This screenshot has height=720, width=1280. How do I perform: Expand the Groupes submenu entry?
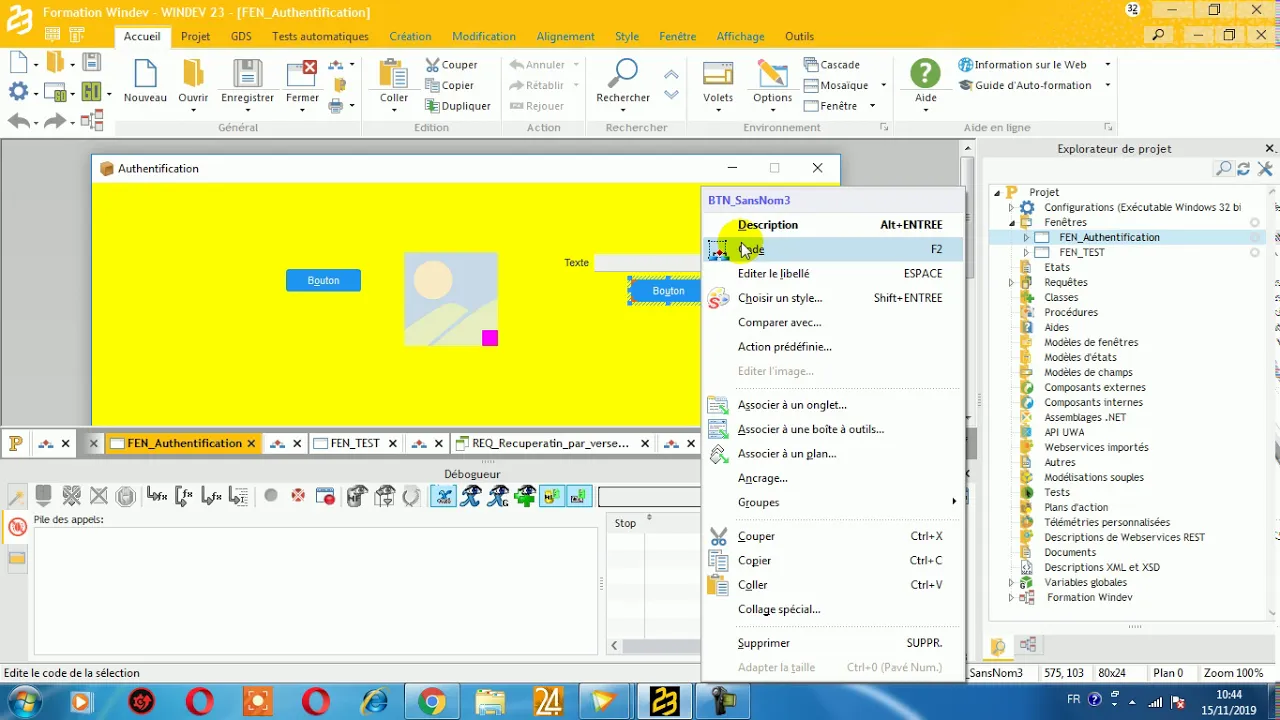(832, 502)
